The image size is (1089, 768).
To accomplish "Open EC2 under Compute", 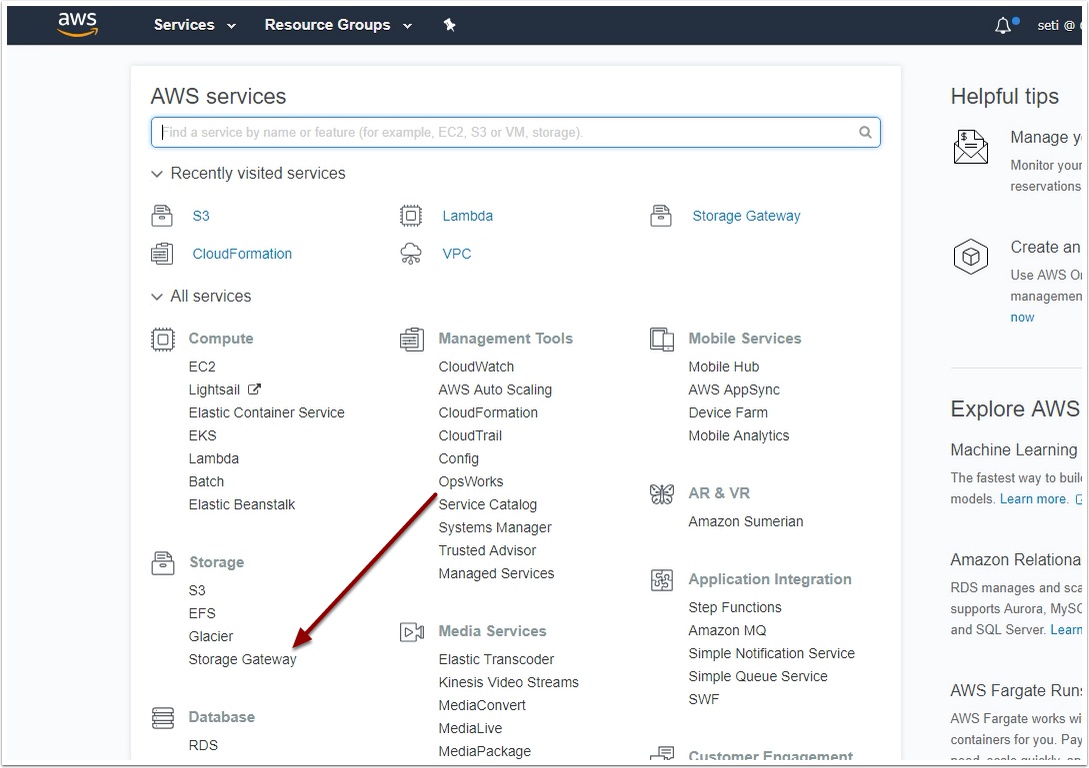I will coord(202,367).
